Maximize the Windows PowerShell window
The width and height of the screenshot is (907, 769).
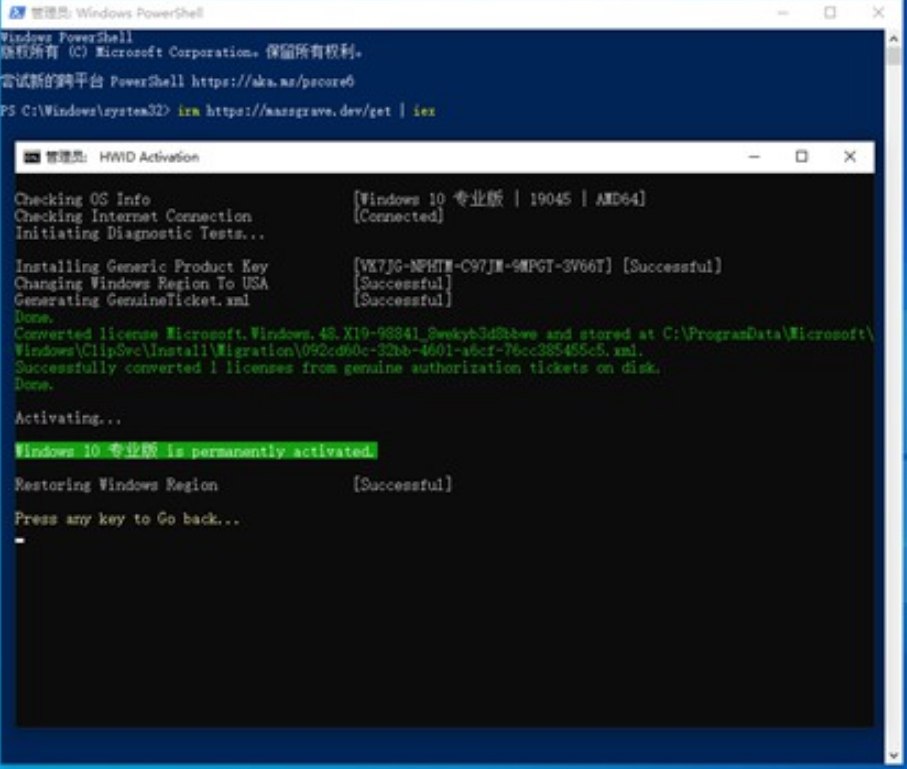click(x=830, y=13)
